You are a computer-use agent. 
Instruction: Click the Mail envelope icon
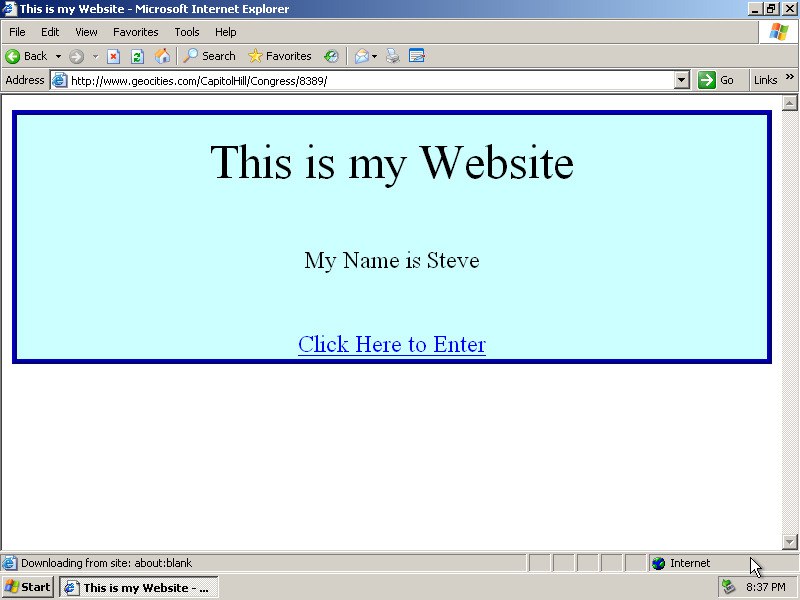tap(361, 56)
